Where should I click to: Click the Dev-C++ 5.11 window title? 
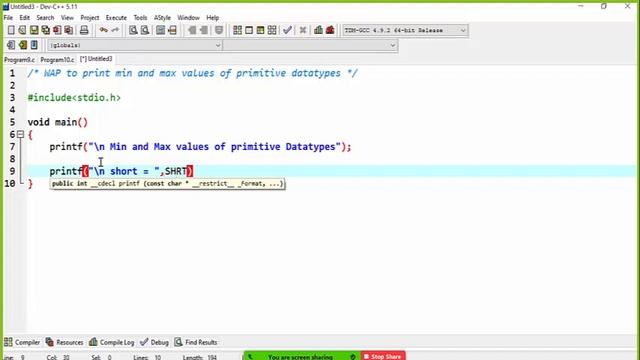(44, 7)
